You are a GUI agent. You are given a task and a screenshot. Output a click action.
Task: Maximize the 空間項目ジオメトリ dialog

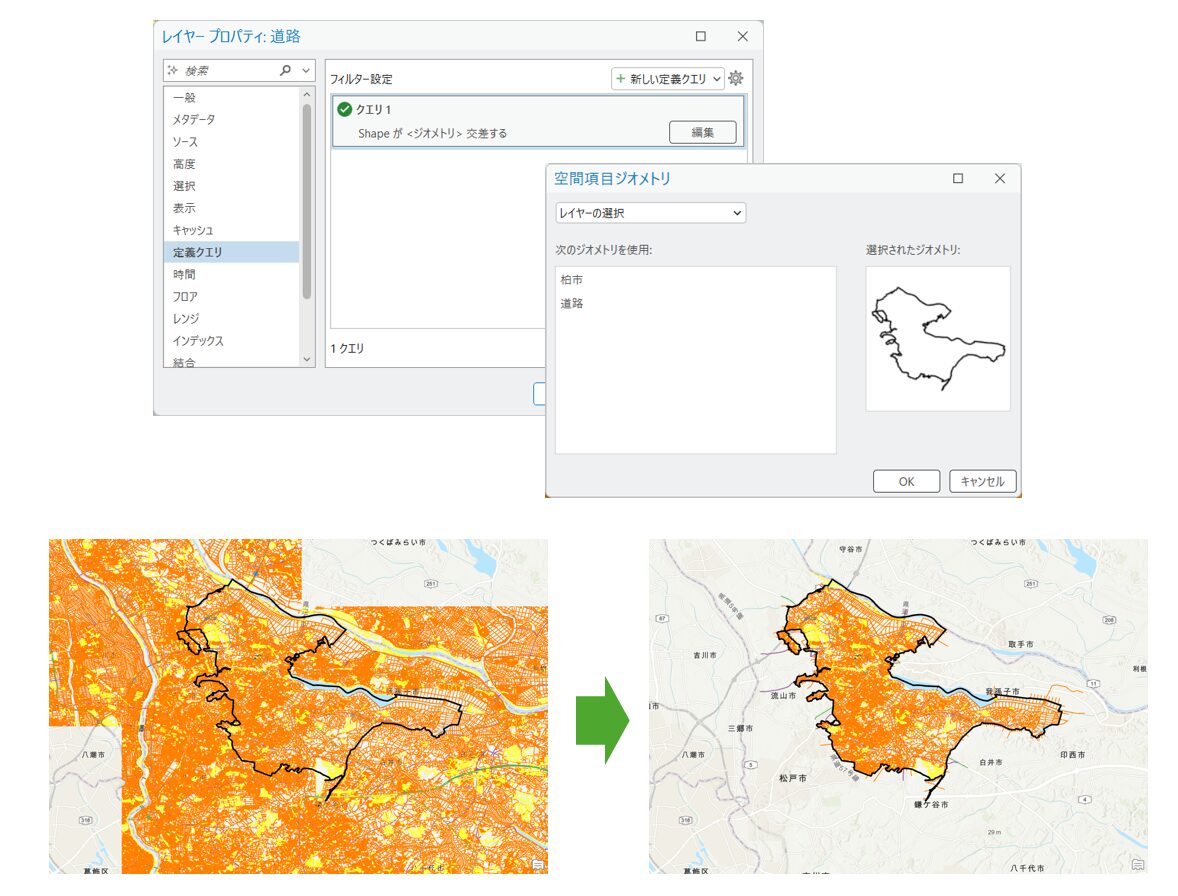coord(958,178)
